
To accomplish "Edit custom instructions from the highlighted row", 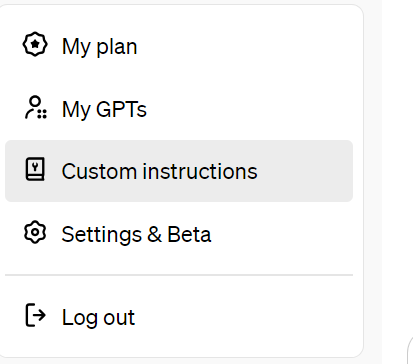I will coord(179,171).
